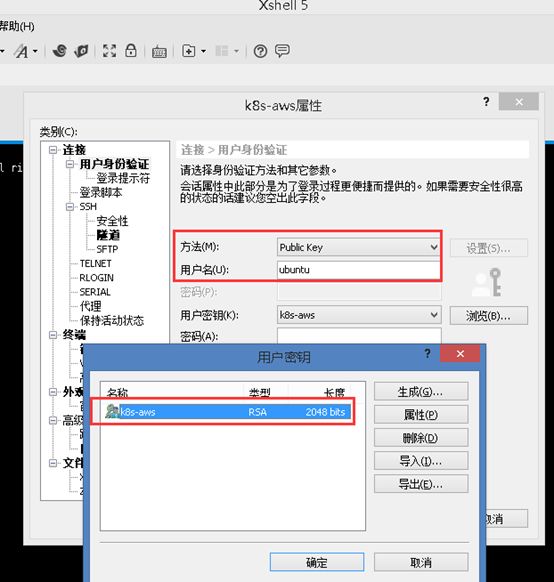Collapse the 连接 tree node
Screen dimensions: 554x582
pyautogui.click(x=53, y=150)
